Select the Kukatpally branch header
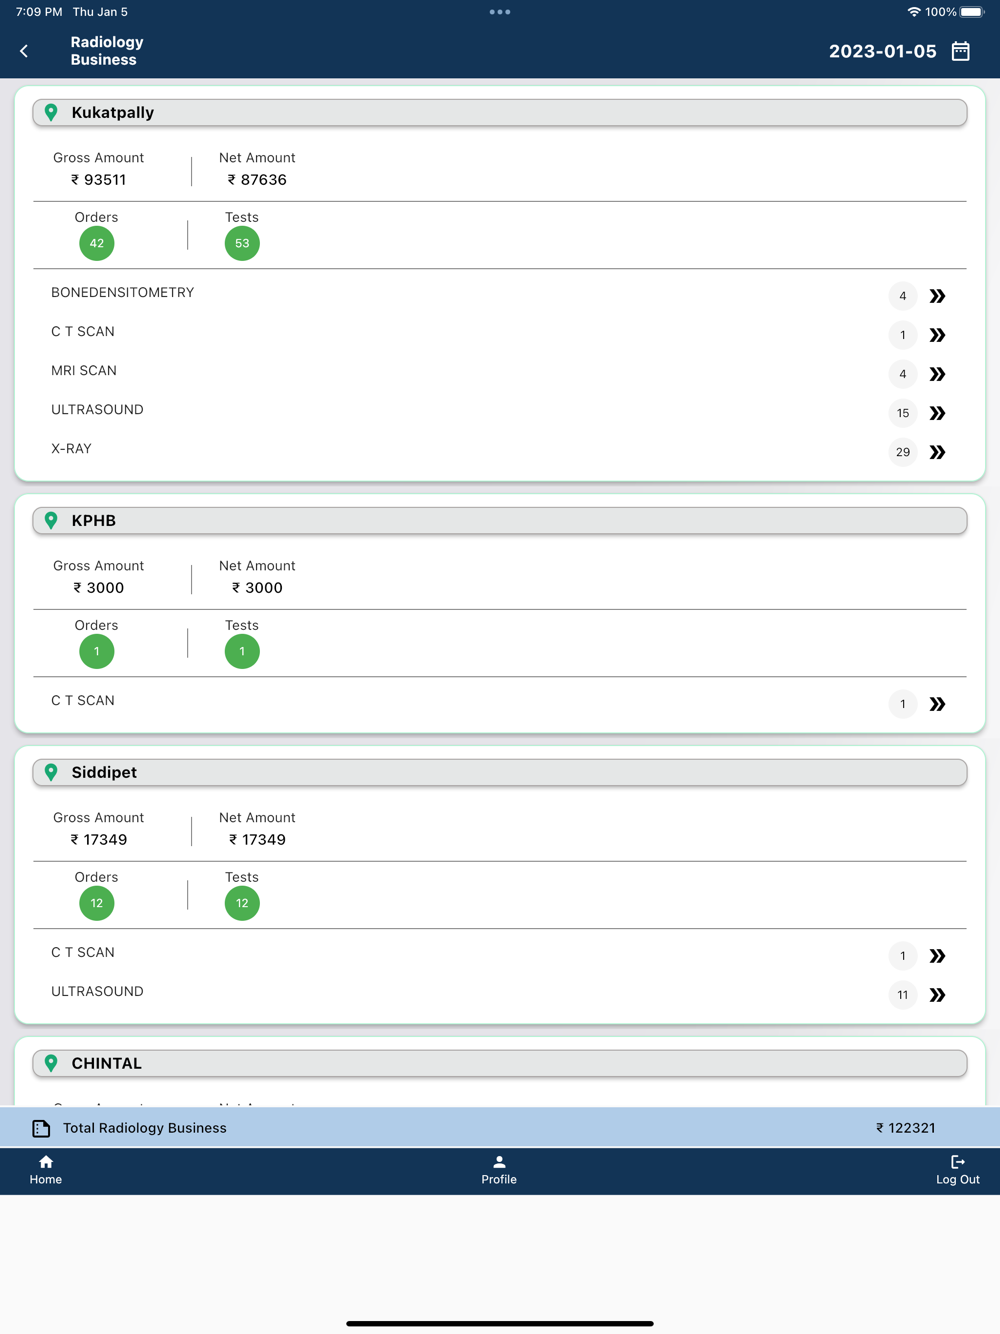Image resolution: width=1000 pixels, height=1334 pixels. 500,113
